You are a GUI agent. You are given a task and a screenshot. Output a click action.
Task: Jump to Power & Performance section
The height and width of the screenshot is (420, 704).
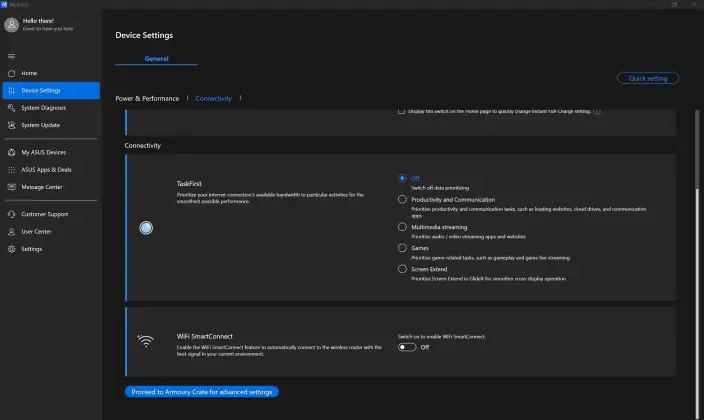[x=147, y=98]
